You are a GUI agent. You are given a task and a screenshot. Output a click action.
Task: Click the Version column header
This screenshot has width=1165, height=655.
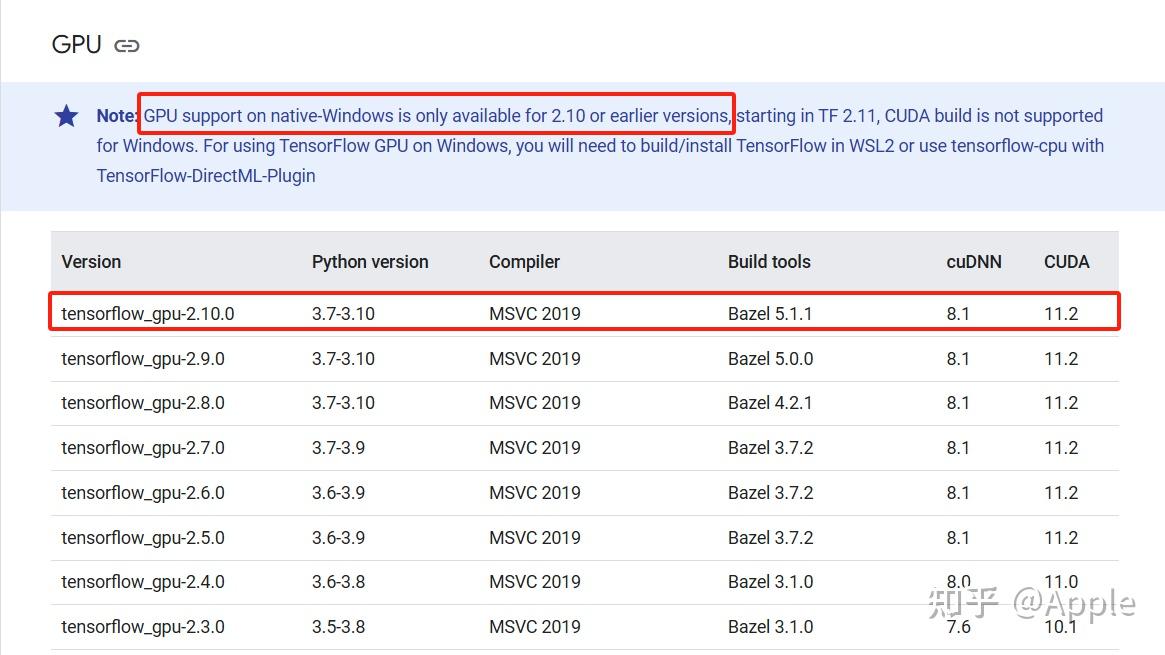point(91,261)
